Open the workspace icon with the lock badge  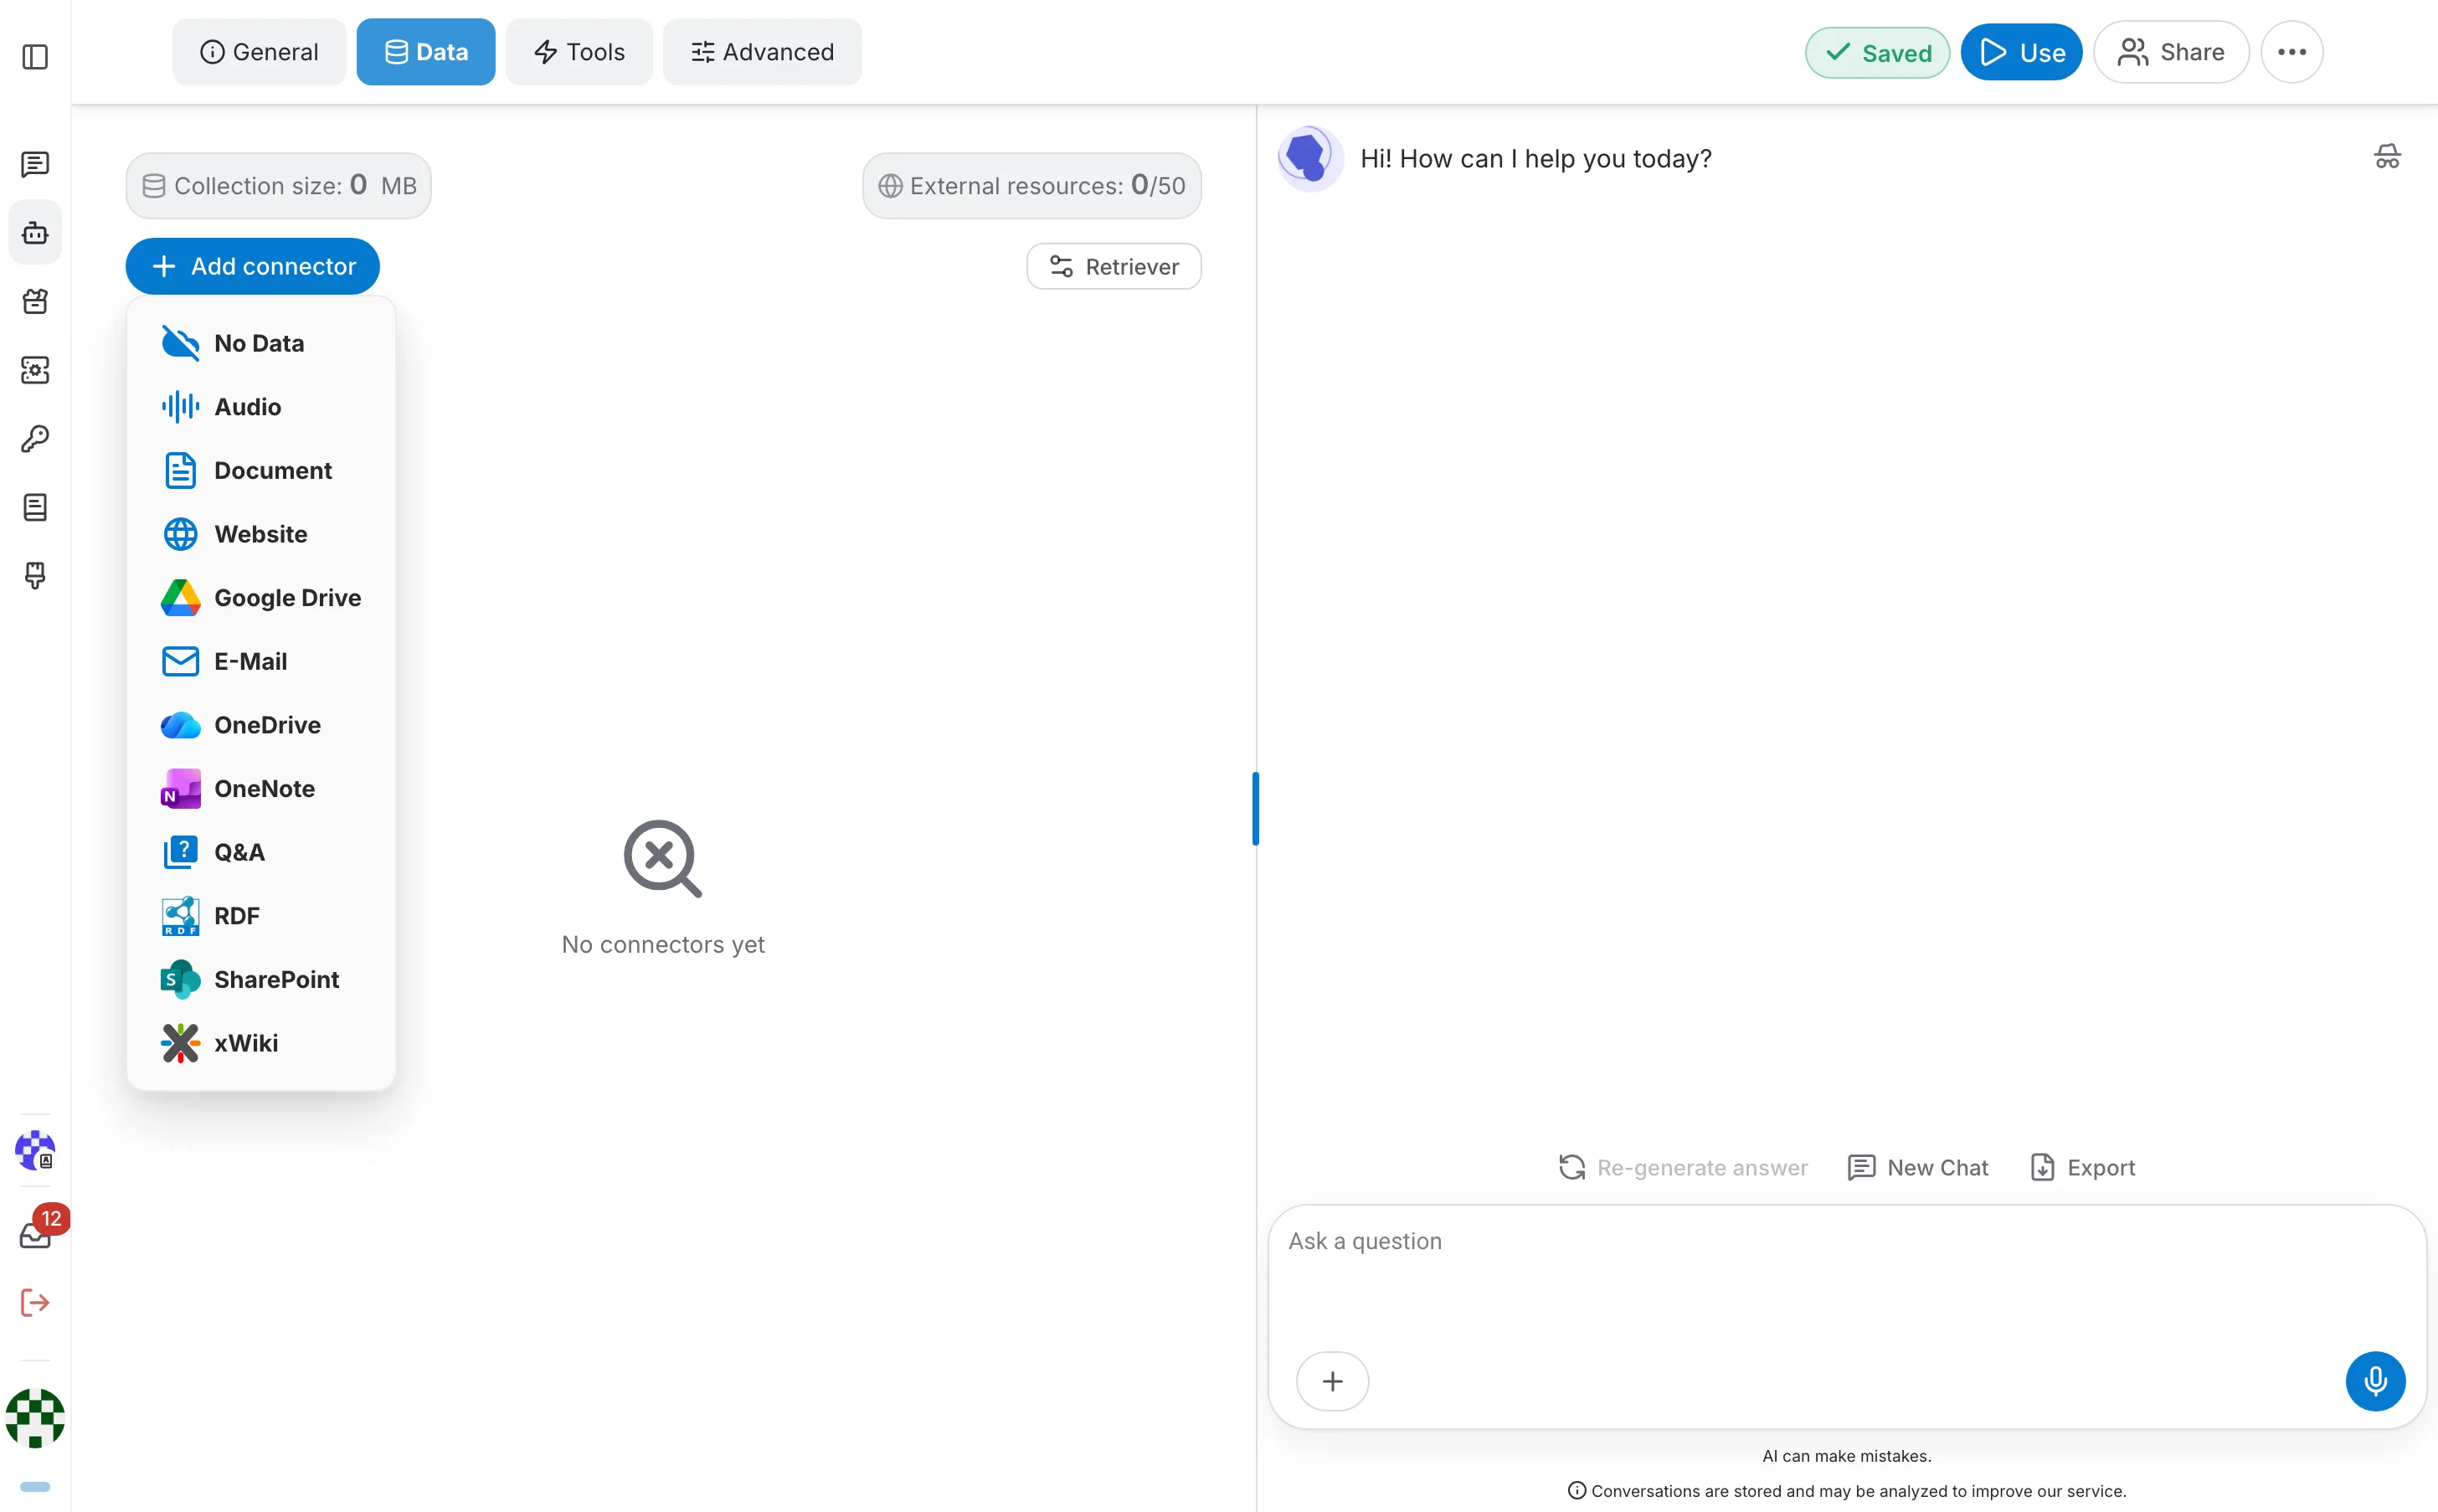[35, 1151]
